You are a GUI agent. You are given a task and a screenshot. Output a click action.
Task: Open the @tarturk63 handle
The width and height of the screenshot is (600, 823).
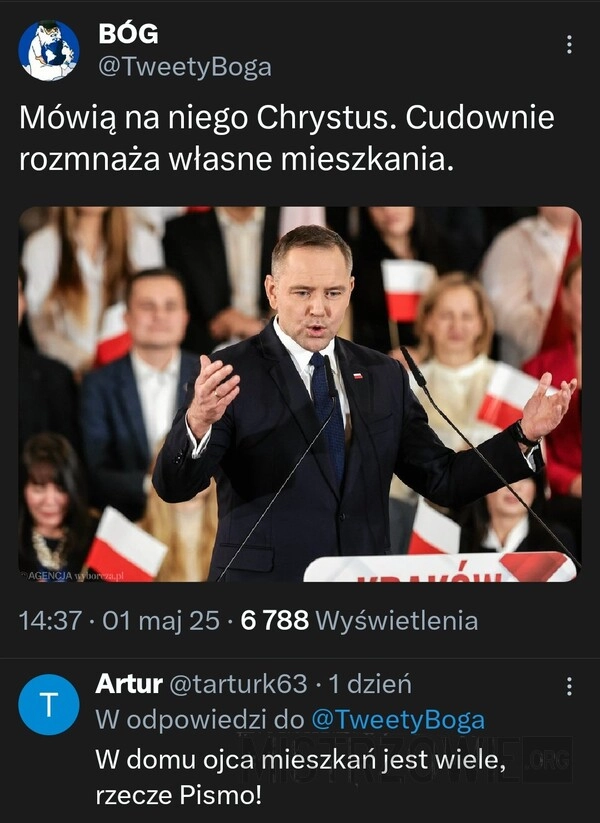(238, 683)
